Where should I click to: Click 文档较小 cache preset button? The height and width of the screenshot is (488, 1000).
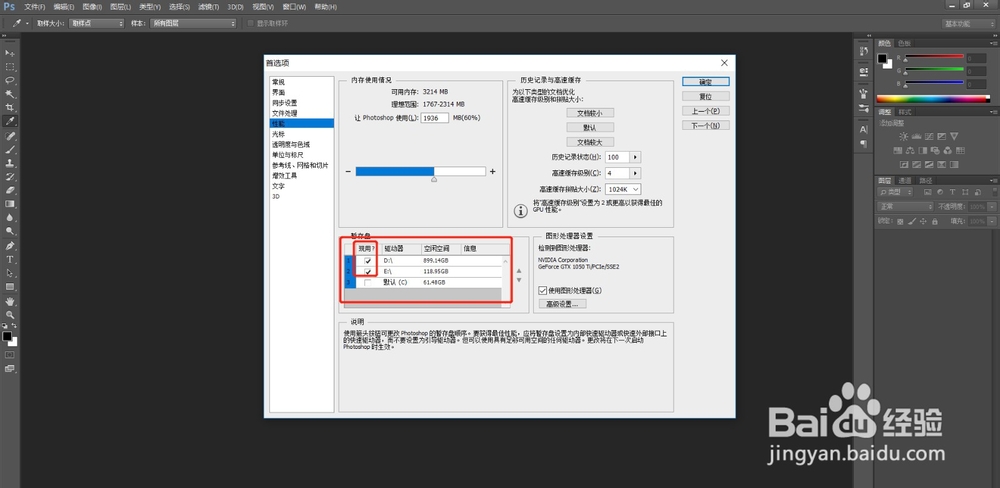[590, 113]
